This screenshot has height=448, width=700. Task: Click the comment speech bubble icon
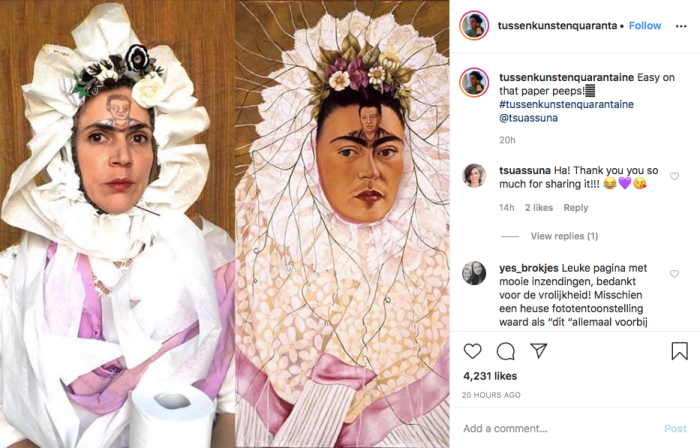506,351
